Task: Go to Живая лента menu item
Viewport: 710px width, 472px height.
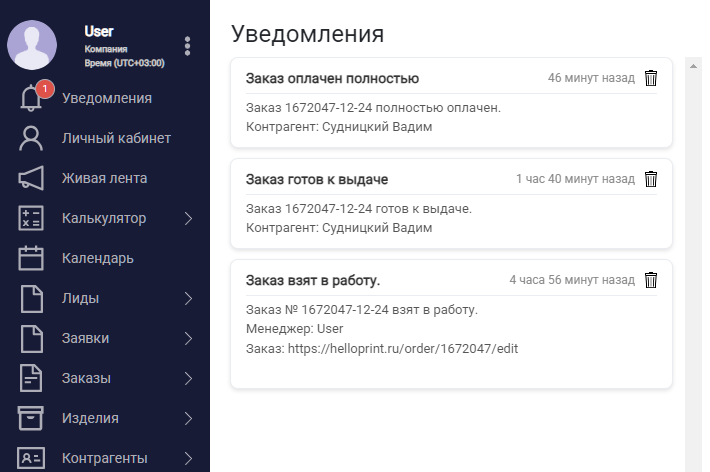Action: click(x=105, y=178)
